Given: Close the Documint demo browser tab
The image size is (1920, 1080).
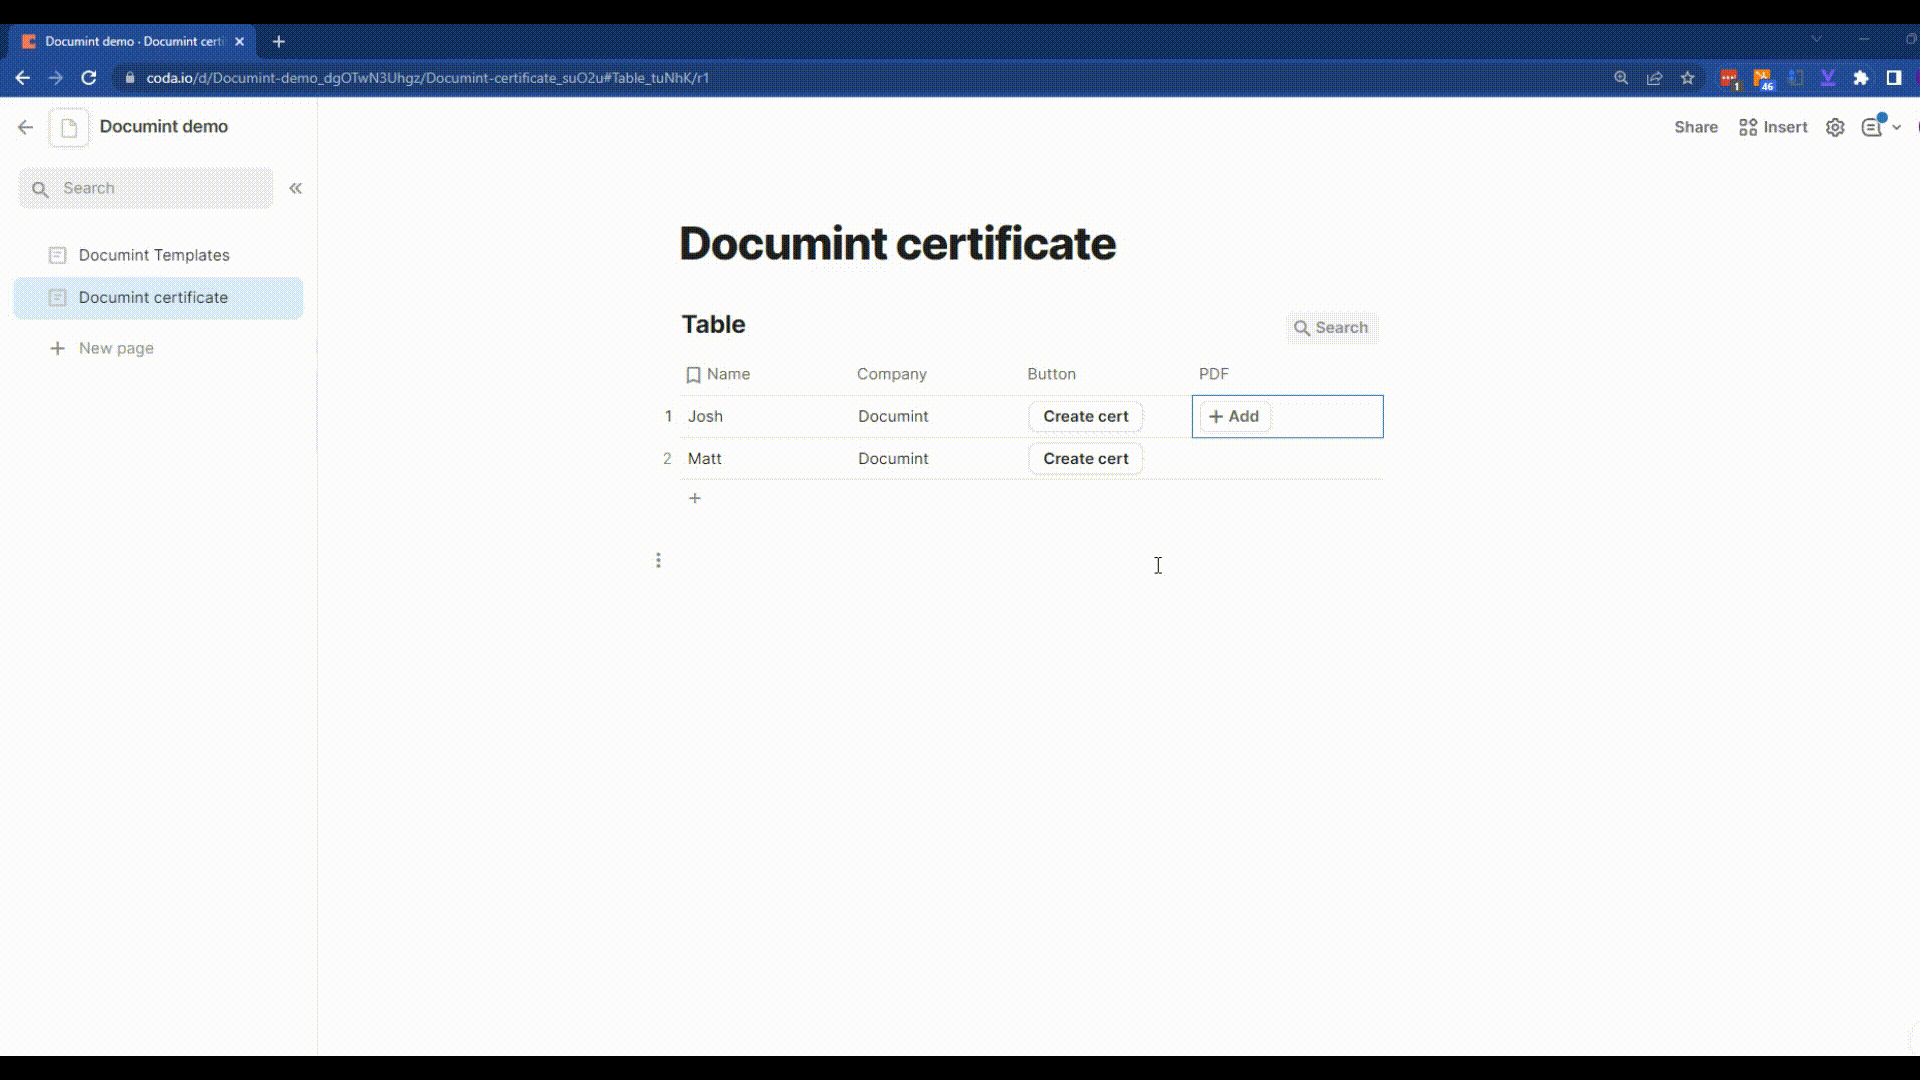Looking at the screenshot, I should click(x=239, y=42).
